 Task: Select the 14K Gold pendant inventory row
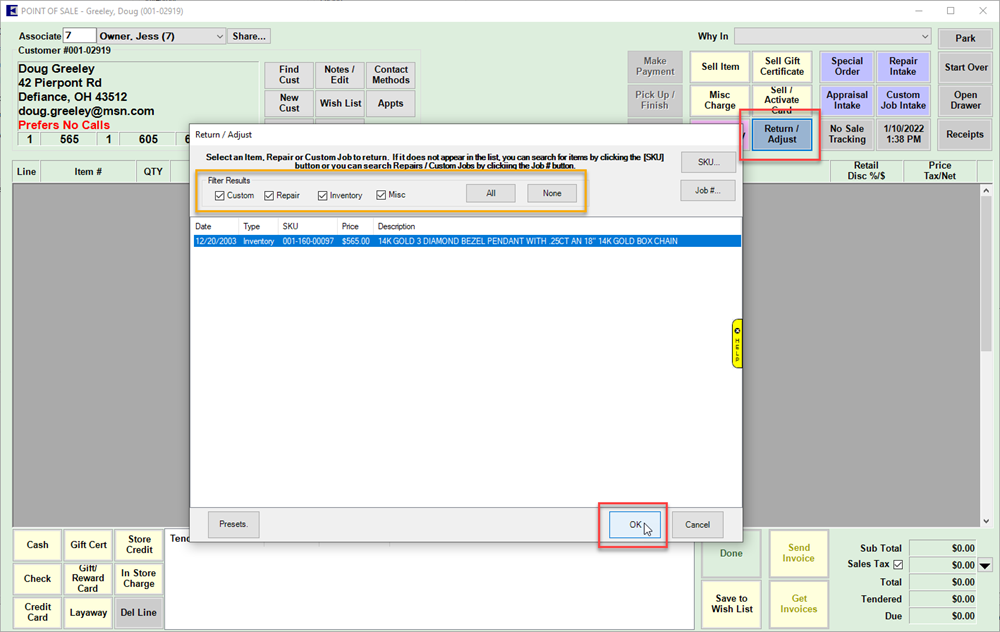click(465, 241)
